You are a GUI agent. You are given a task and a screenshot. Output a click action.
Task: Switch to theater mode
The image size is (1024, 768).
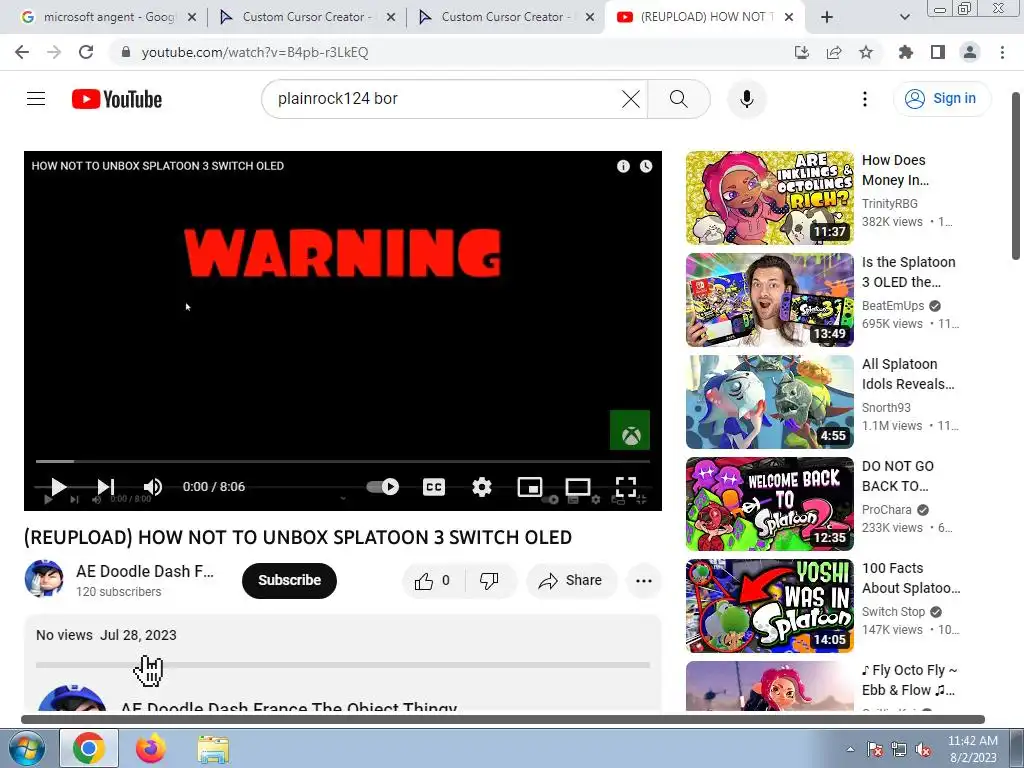(x=577, y=487)
